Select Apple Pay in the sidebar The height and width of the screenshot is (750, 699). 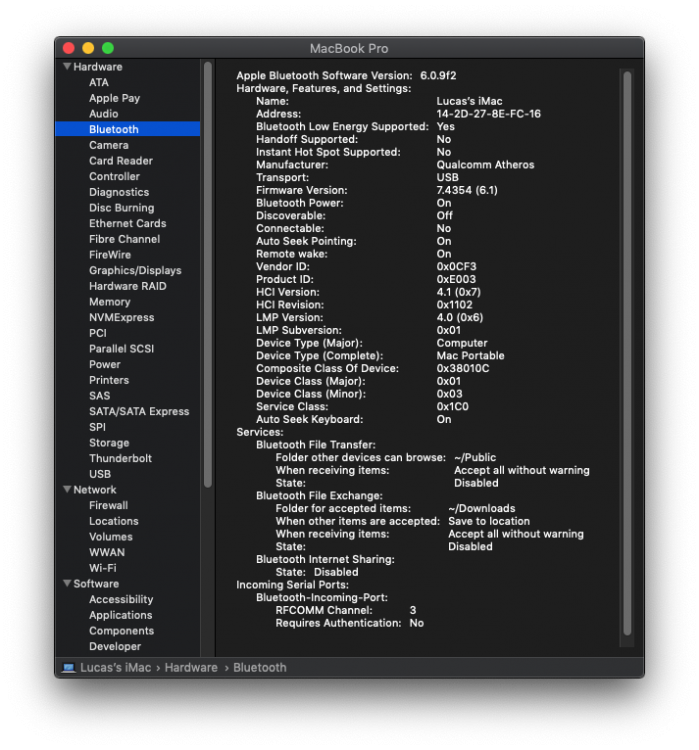click(x=114, y=98)
